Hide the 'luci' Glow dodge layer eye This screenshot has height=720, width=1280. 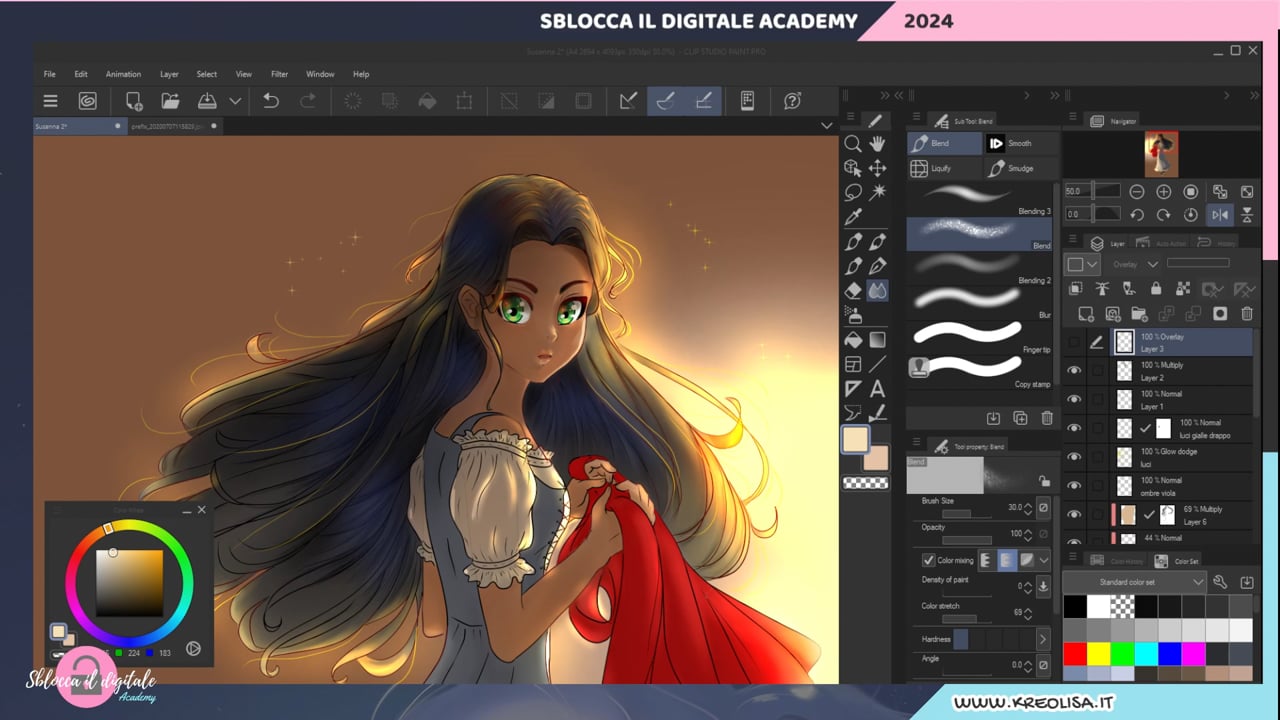pos(1074,457)
